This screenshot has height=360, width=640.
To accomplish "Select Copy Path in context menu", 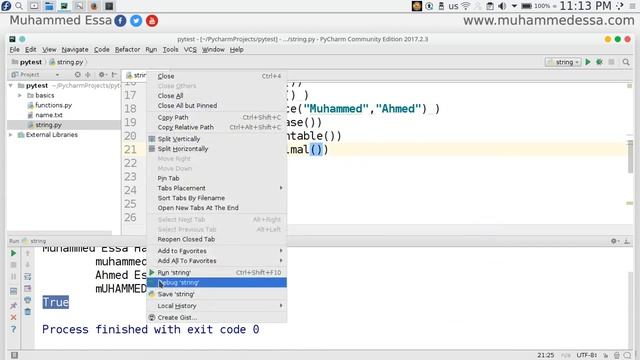I will 217,118.
